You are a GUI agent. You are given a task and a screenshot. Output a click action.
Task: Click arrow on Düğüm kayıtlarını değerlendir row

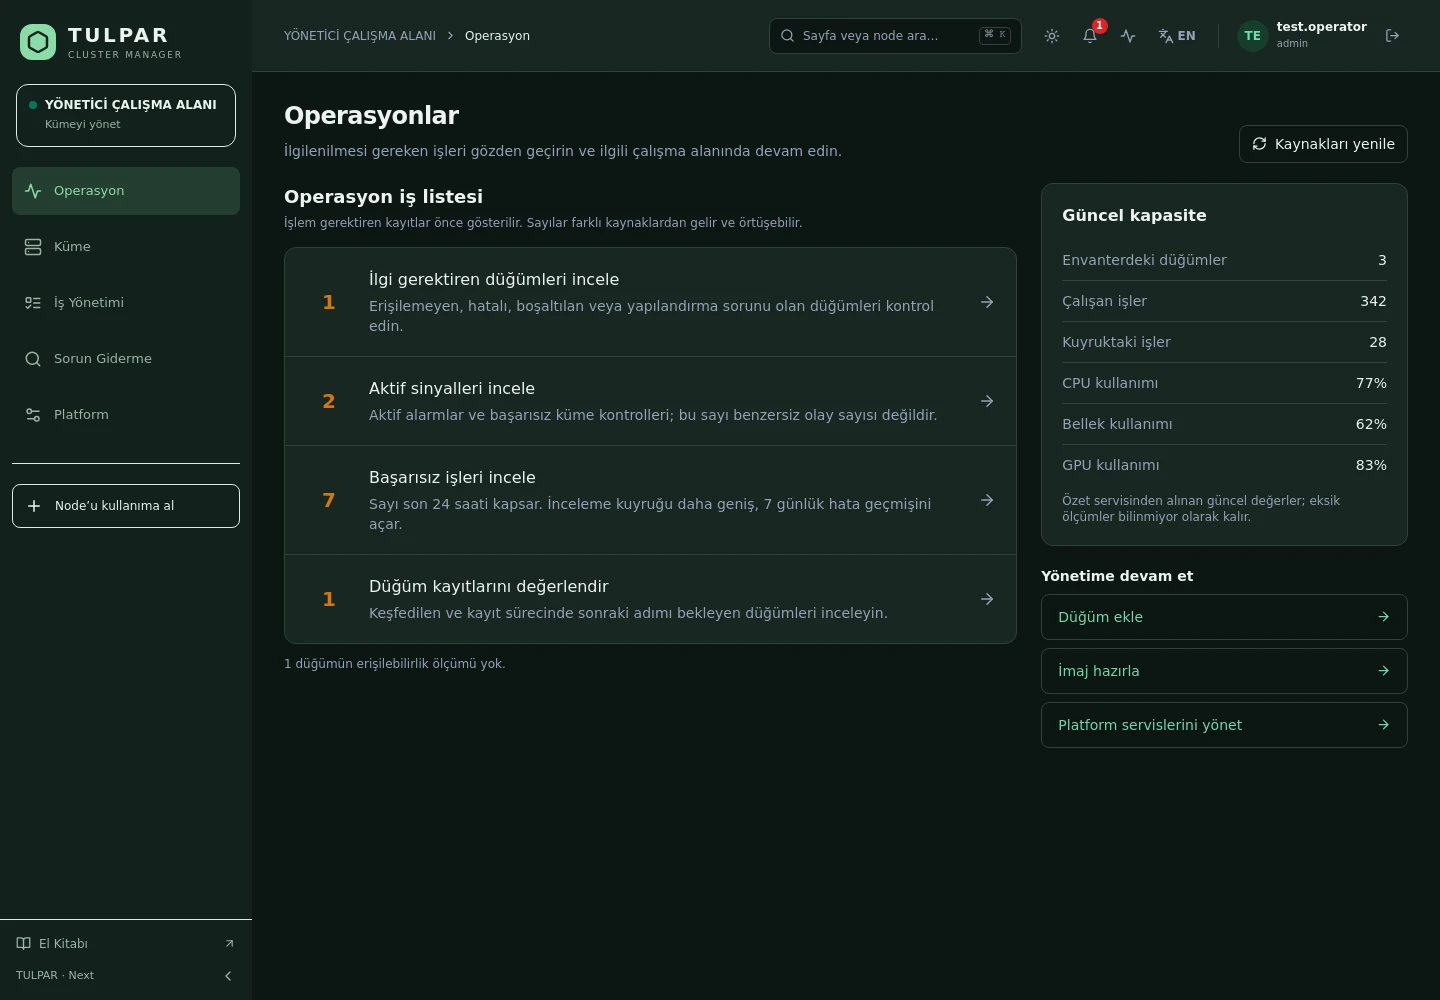click(x=987, y=599)
